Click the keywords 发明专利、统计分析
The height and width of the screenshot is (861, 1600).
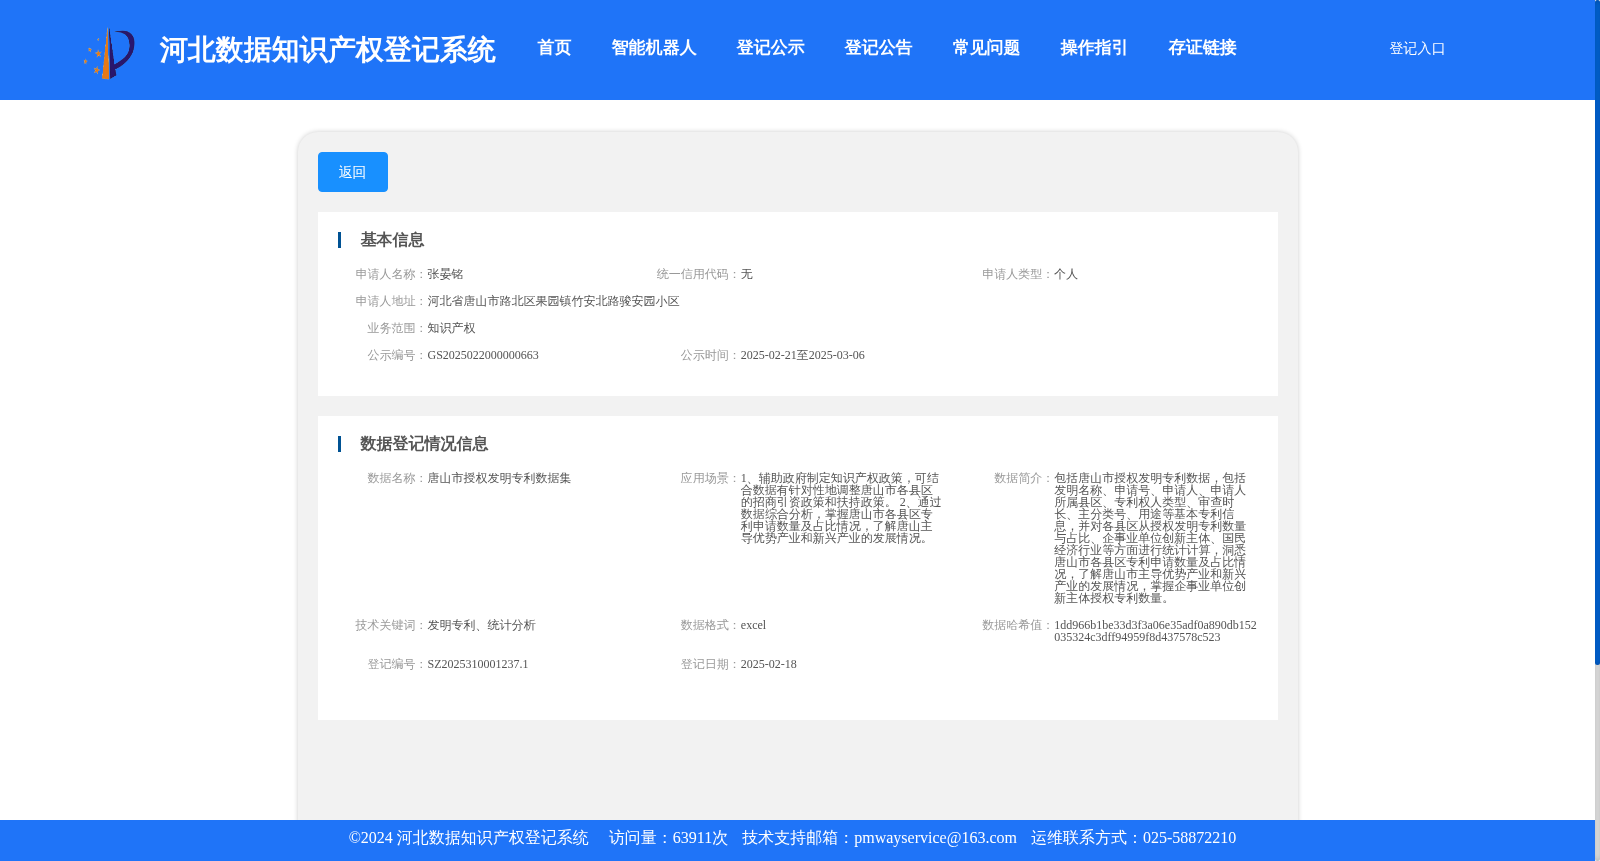click(x=481, y=625)
